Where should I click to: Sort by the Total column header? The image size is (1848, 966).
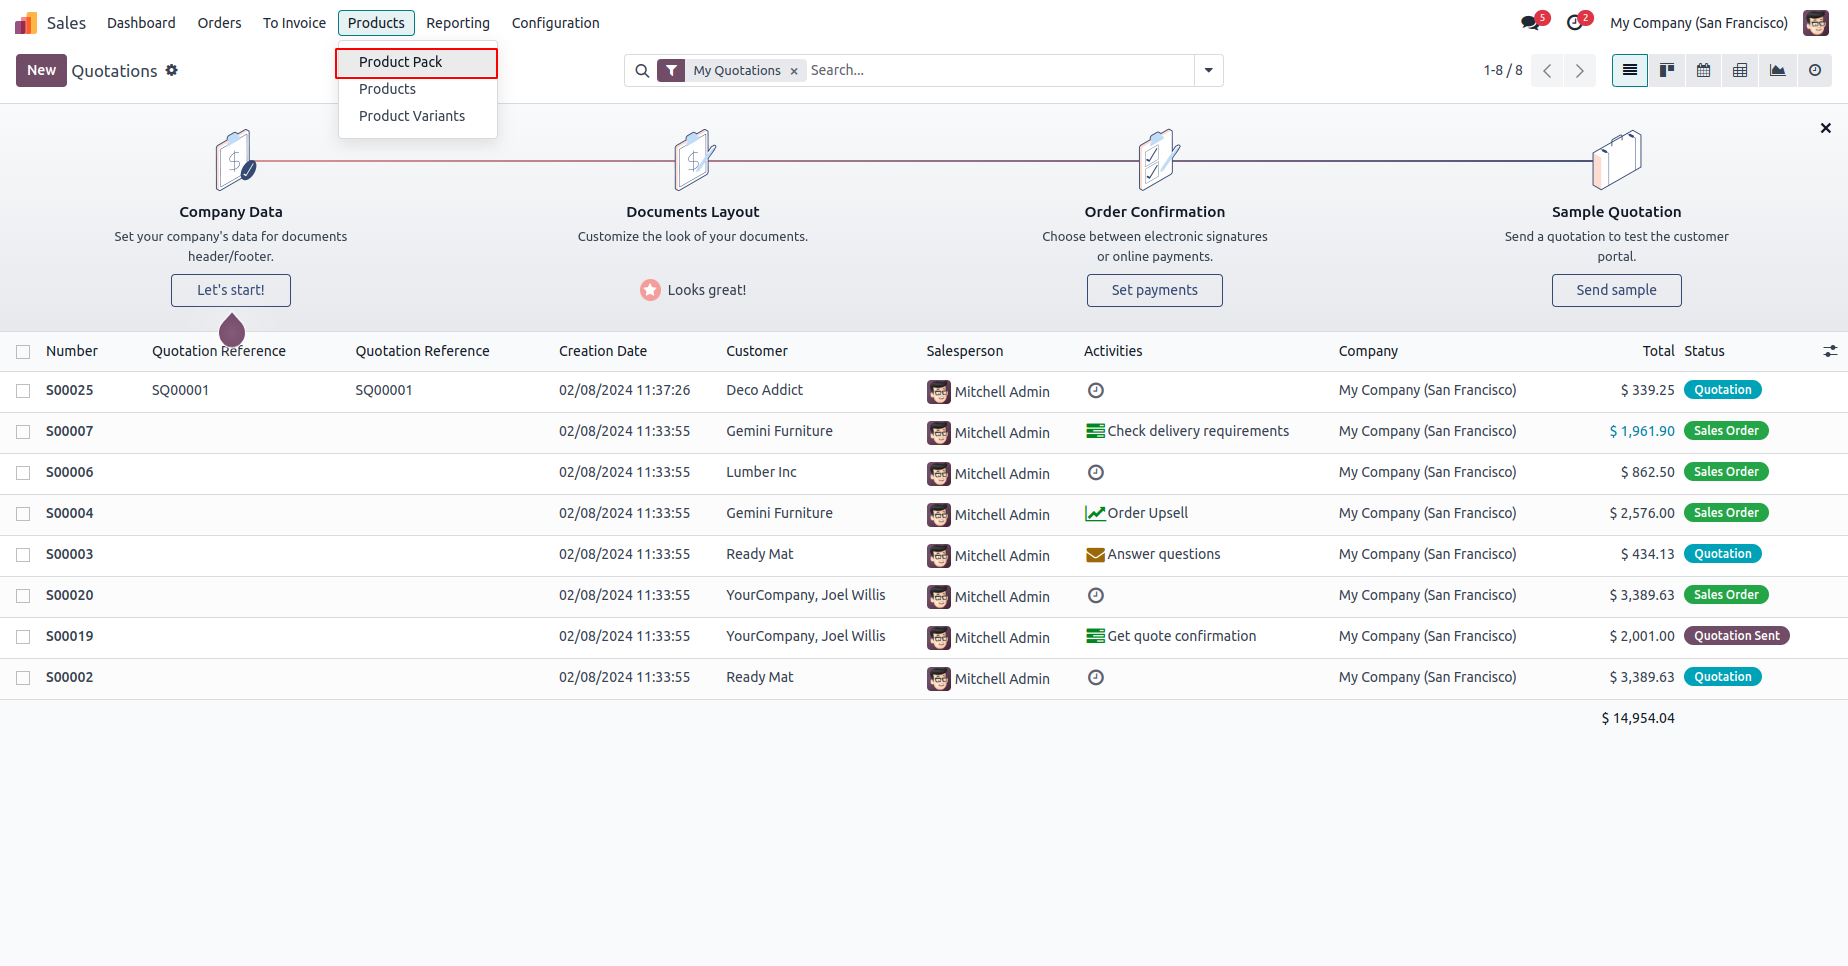tap(1658, 351)
